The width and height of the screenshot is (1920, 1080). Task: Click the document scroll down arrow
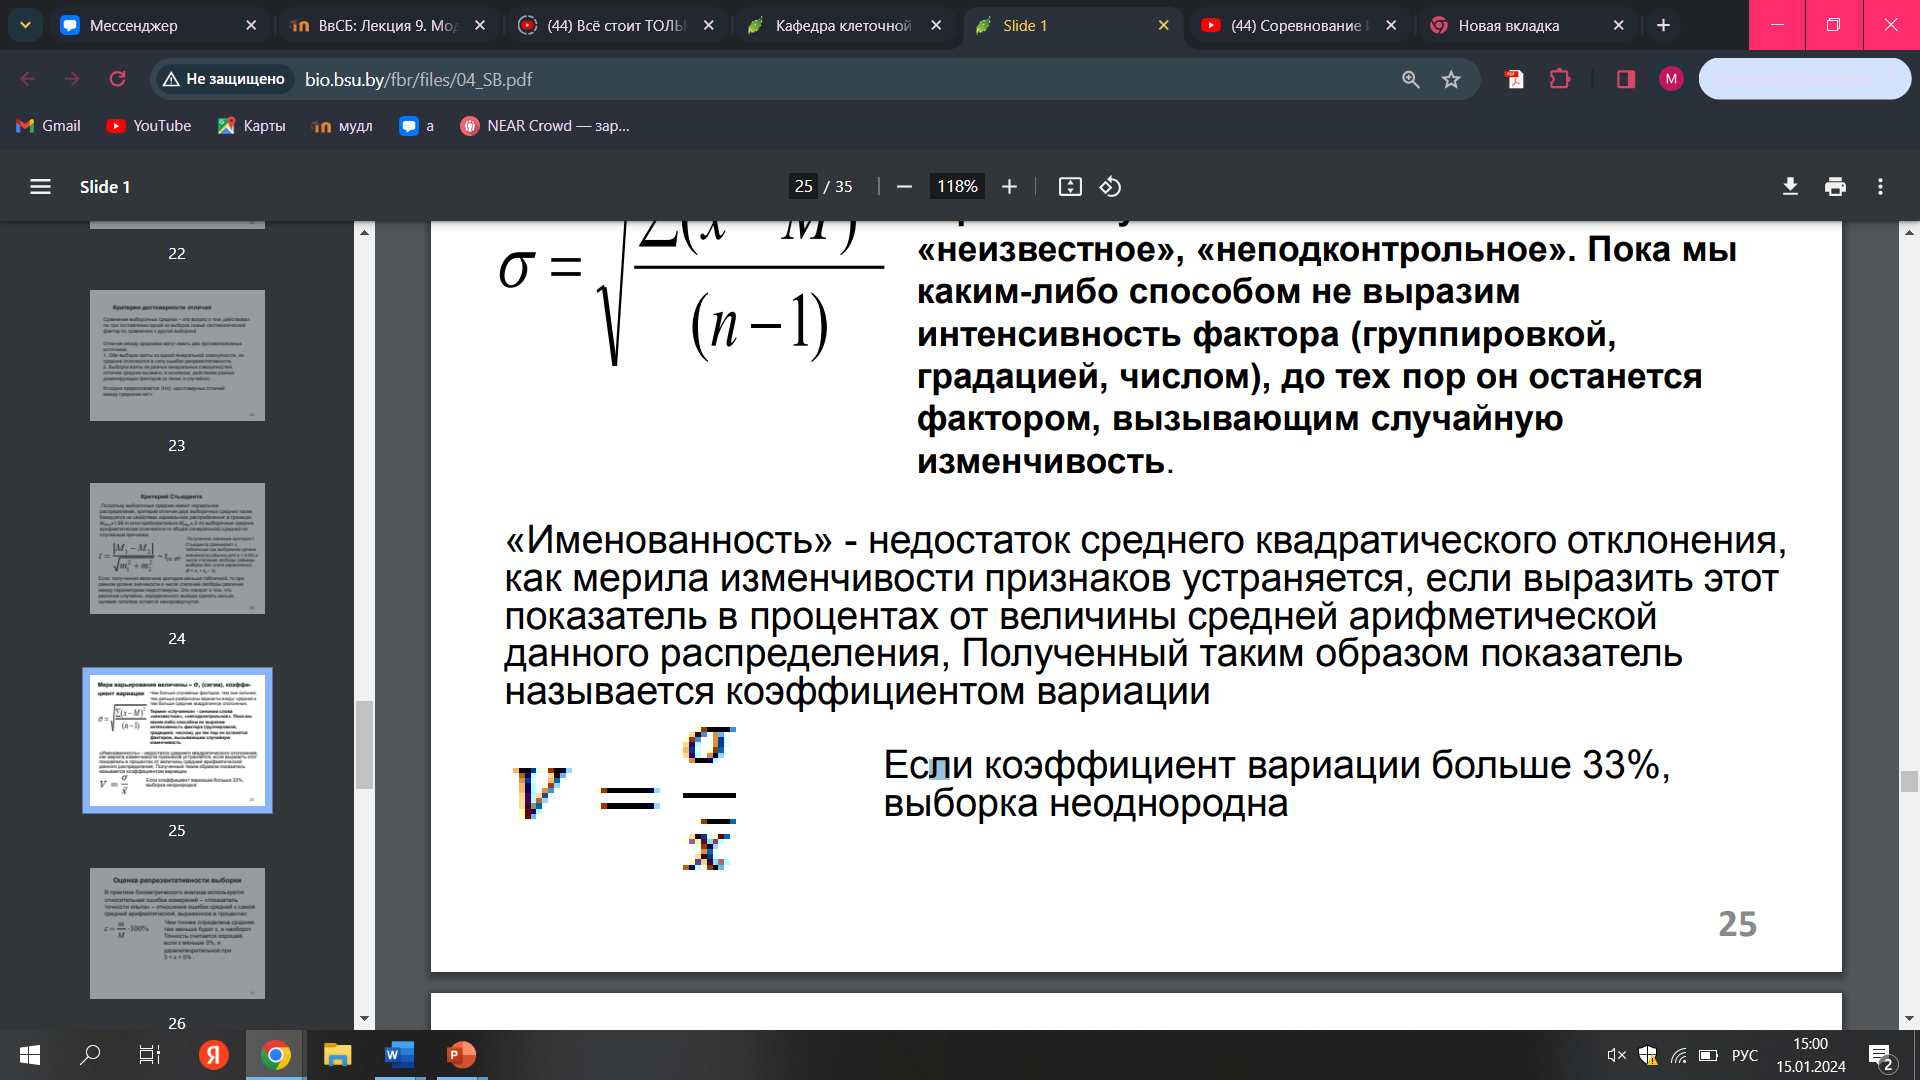click(x=1909, y=1019)
